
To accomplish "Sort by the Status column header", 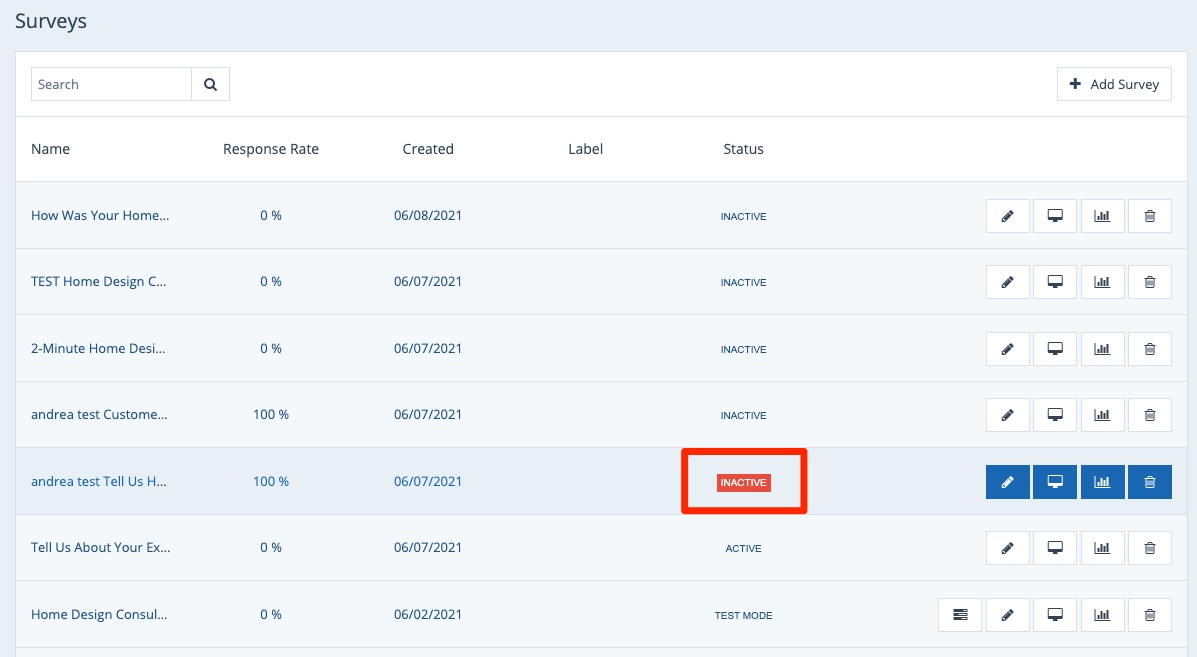I will (743, 149).
